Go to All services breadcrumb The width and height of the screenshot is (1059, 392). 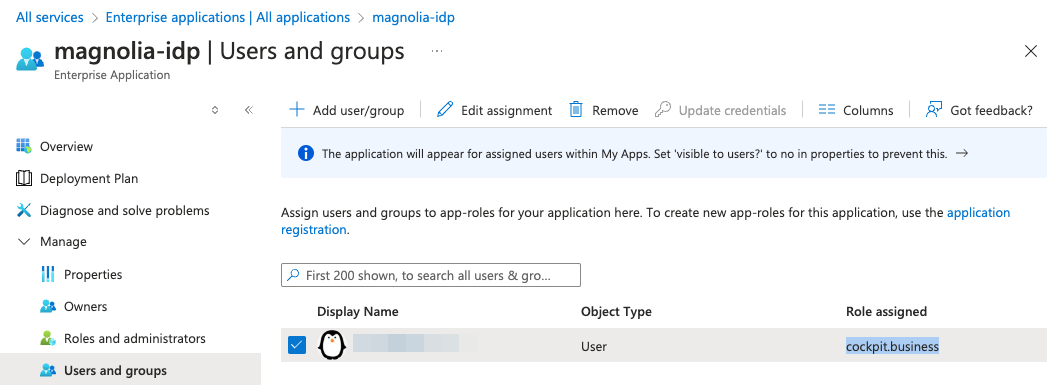(x=49, y=18)
